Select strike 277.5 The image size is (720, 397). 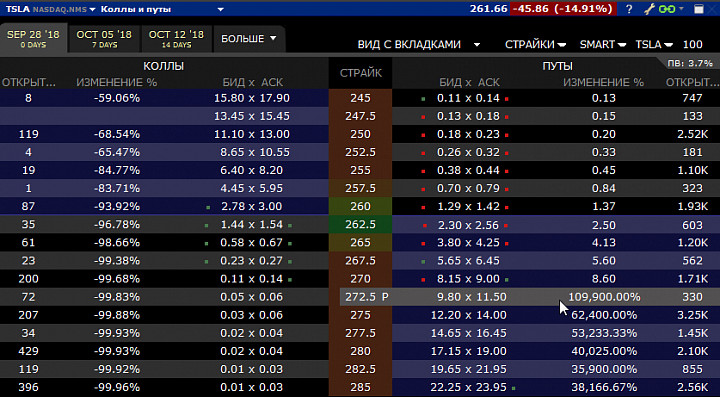coord(360,333)
